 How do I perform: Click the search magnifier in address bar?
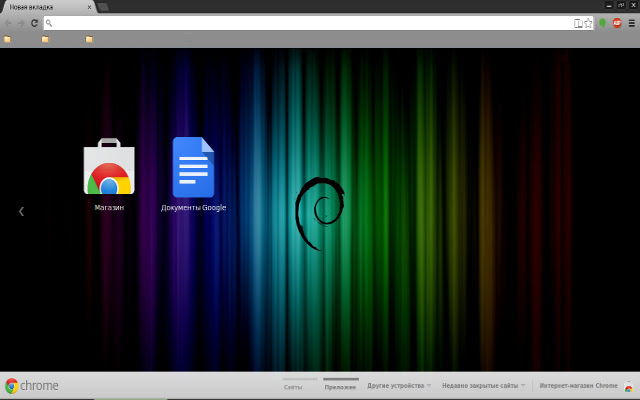49,23
